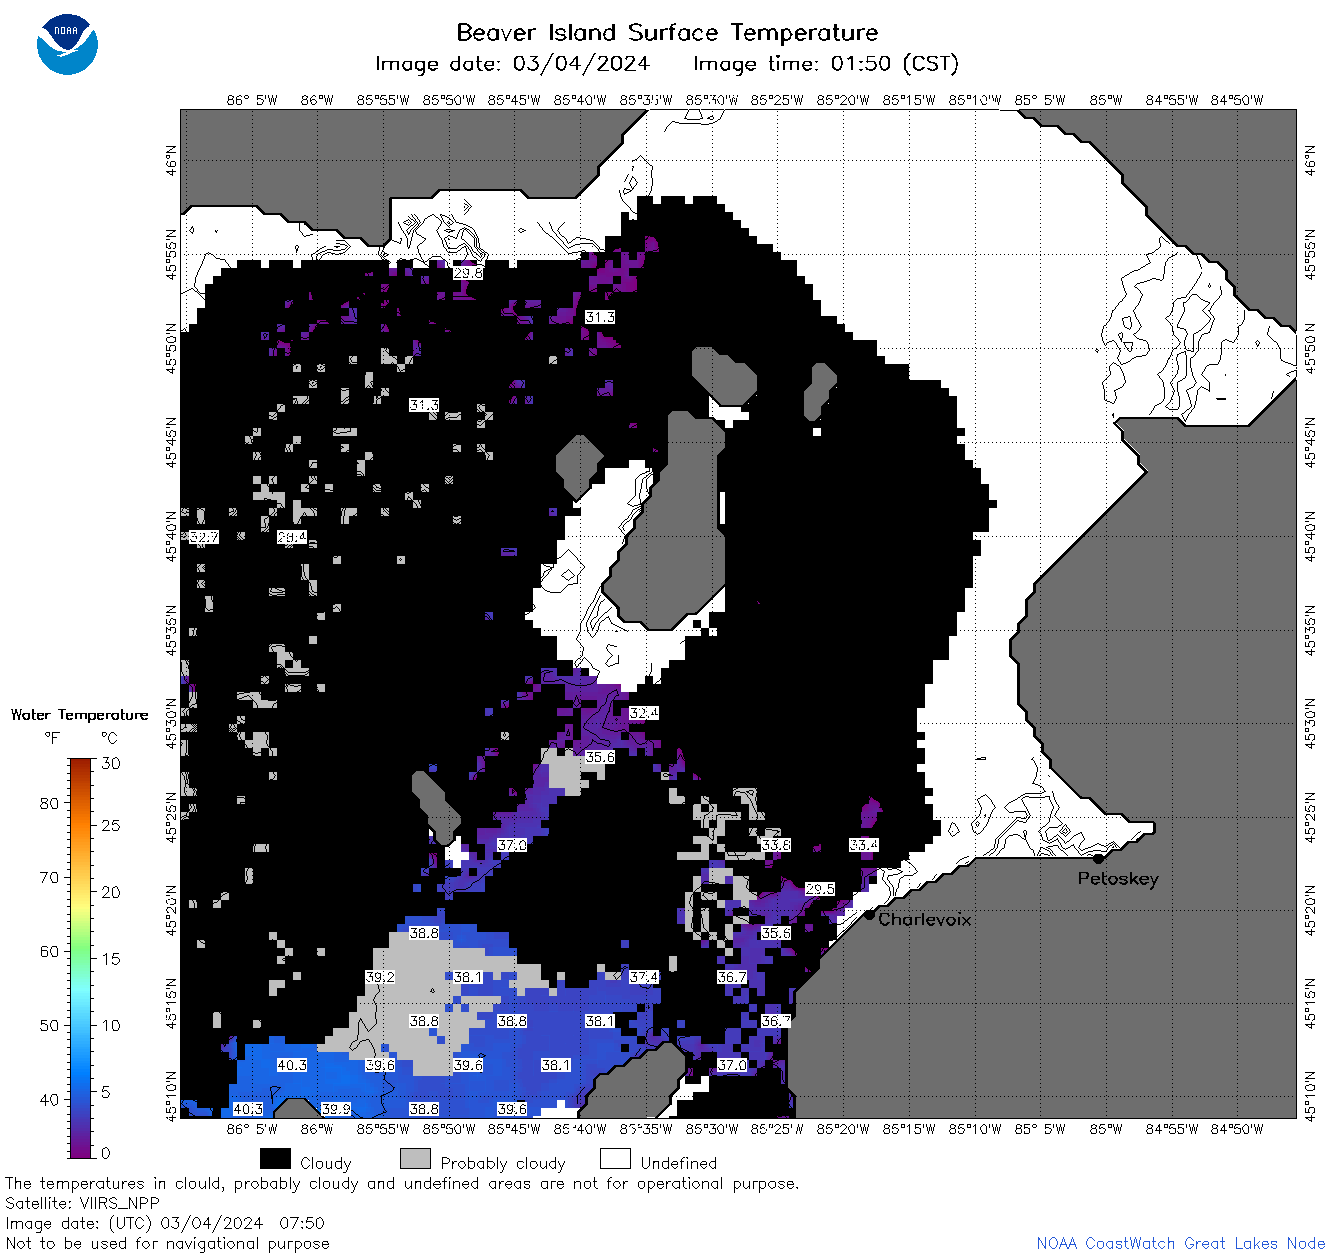The height and width of the screenshot is (1259, 1336).
Task: Click the Petoskey map label
Action: click(x=1118, y=879)
